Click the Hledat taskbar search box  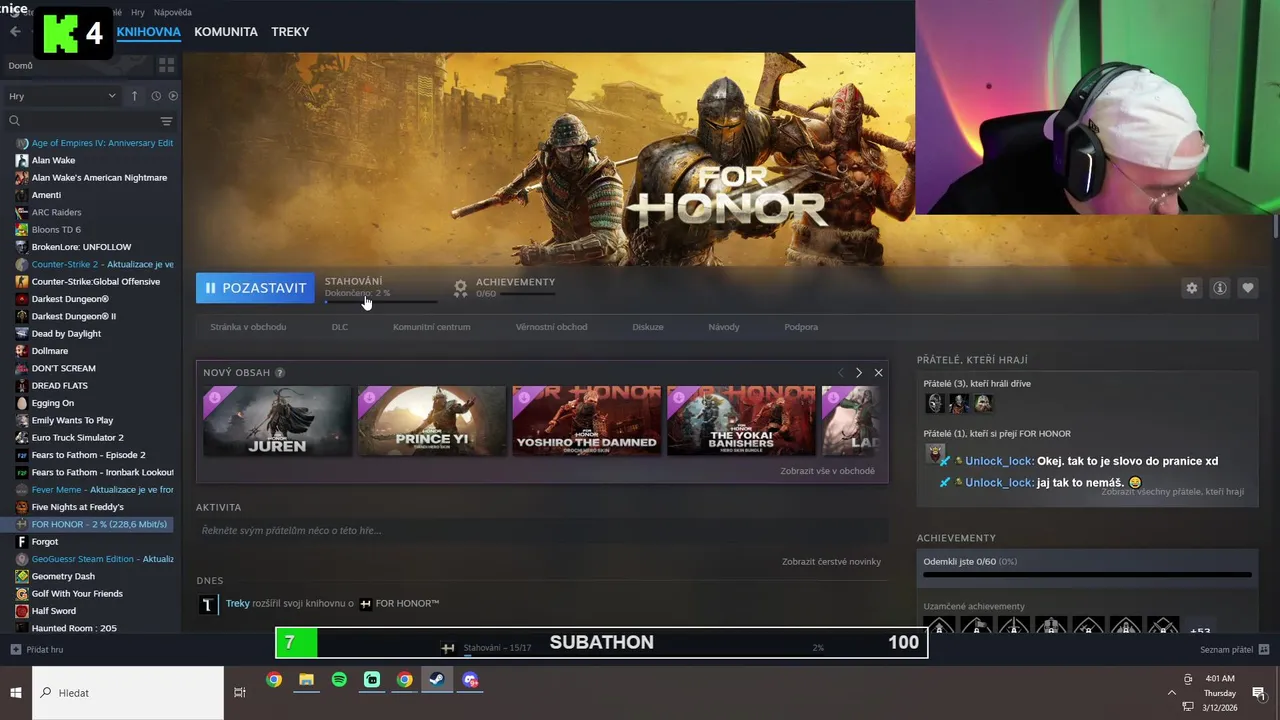(x=128, y=693)
